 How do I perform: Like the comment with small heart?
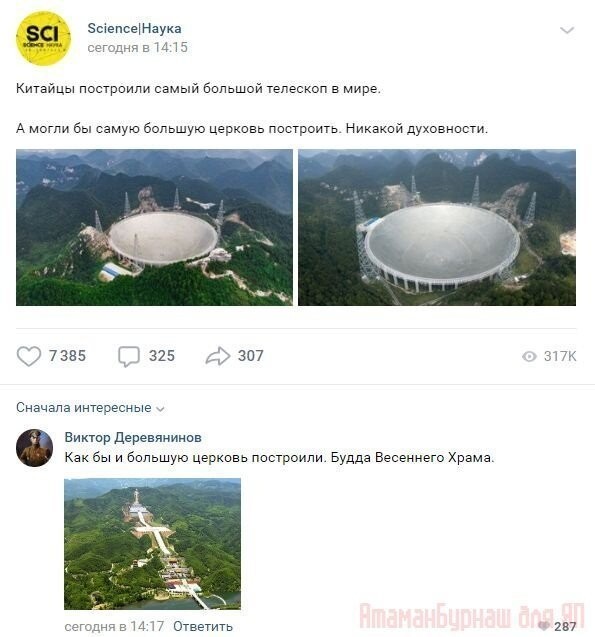pyautogui.click(x=544, y=626)
